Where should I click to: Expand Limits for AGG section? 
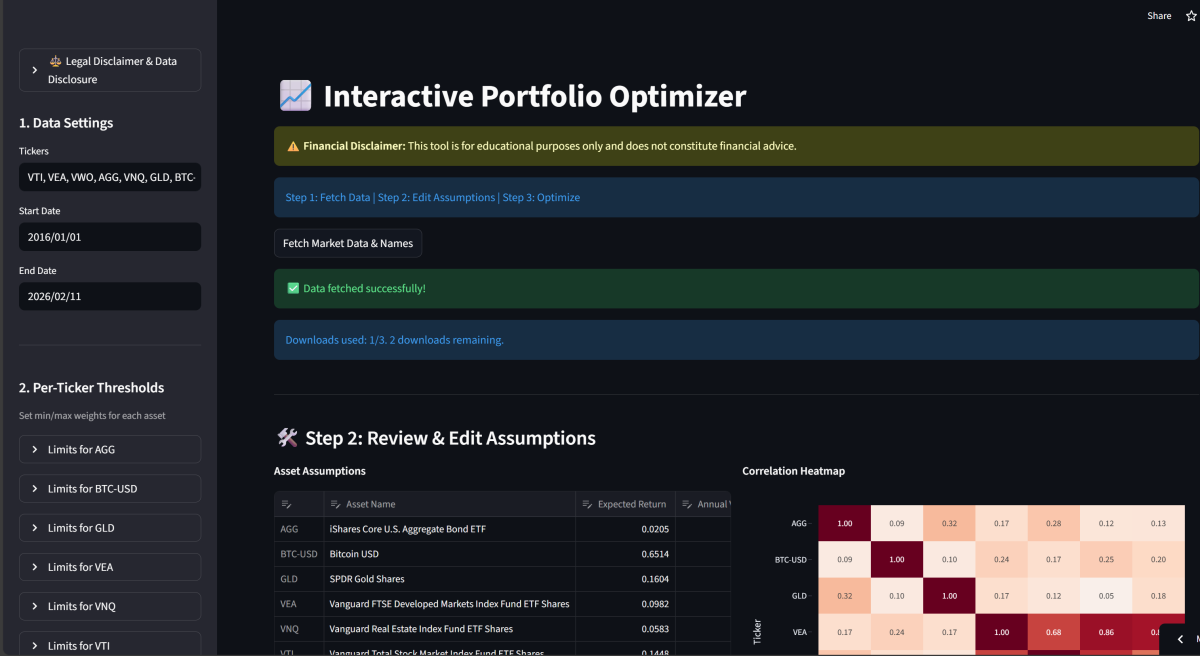point(110,450)
